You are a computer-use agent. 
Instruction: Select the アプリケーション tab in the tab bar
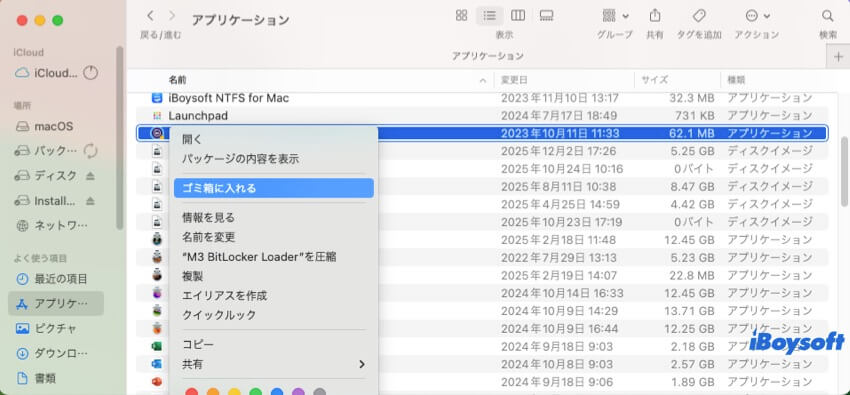(x=488, y=56)
